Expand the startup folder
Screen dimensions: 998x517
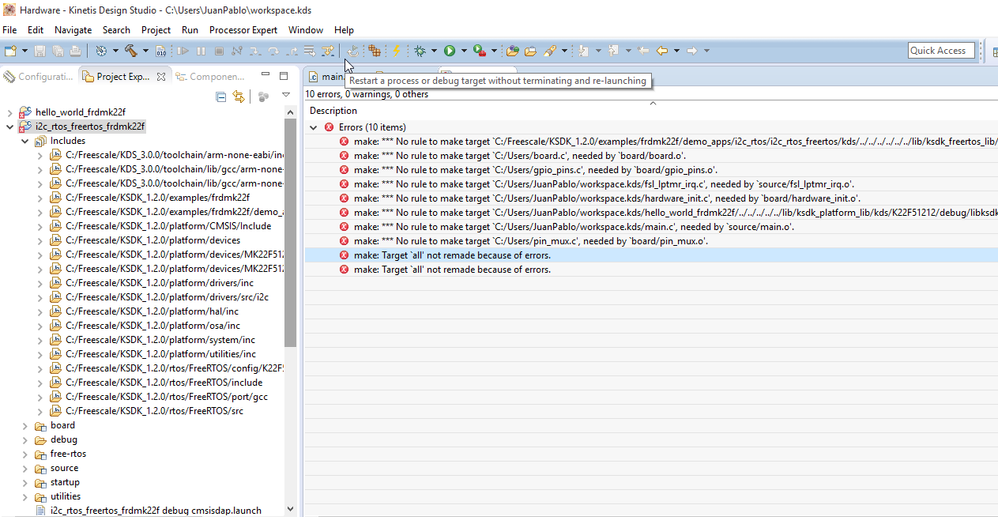(x=25, y=482)
